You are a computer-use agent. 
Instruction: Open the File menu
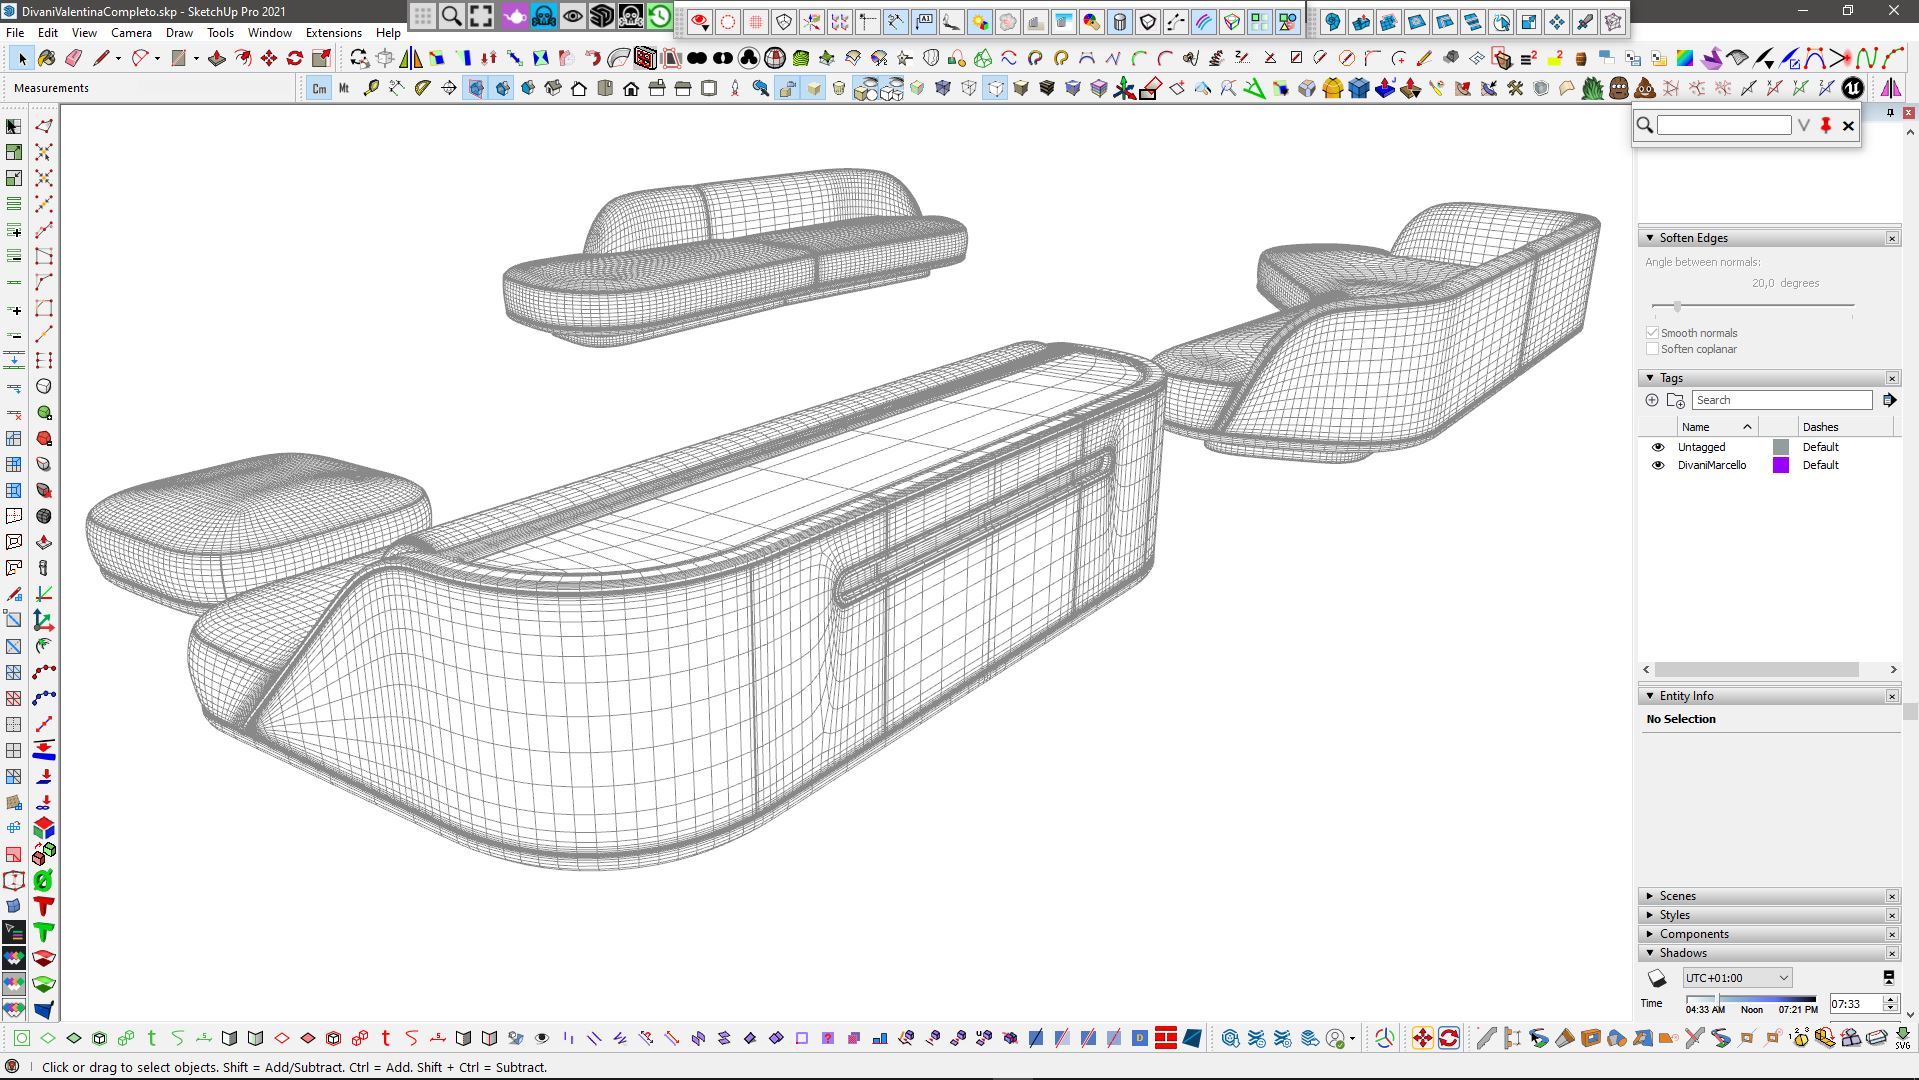(15, 33)
